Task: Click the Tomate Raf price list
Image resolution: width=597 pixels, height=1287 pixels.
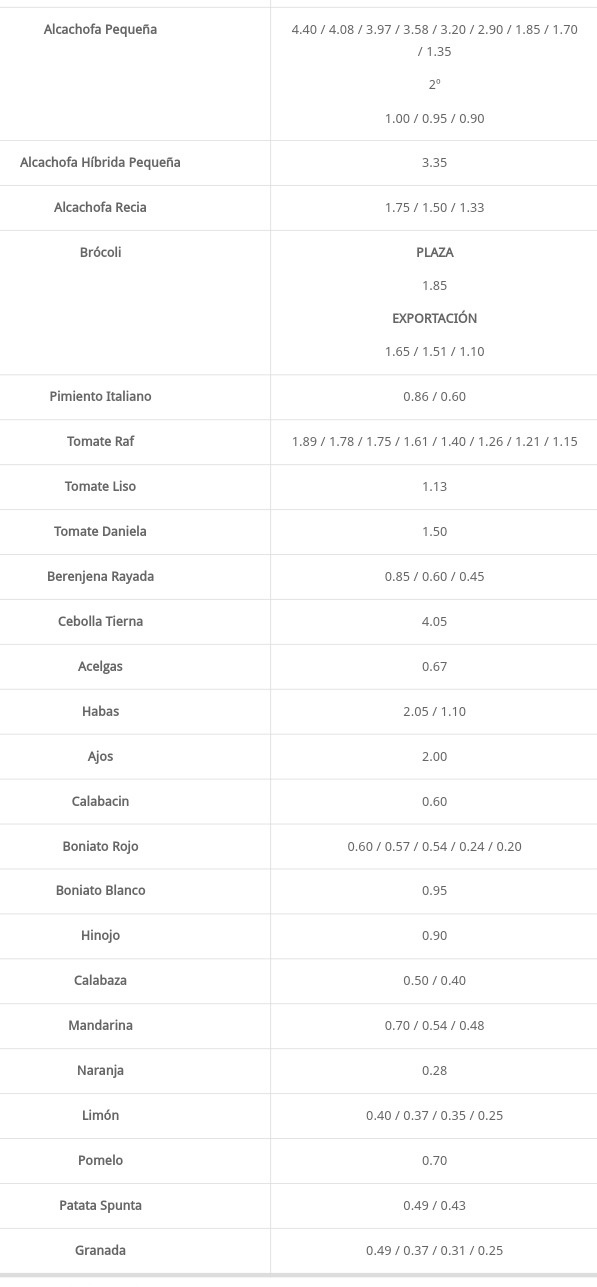Action: pyautogui.click(x=434, y=441)
